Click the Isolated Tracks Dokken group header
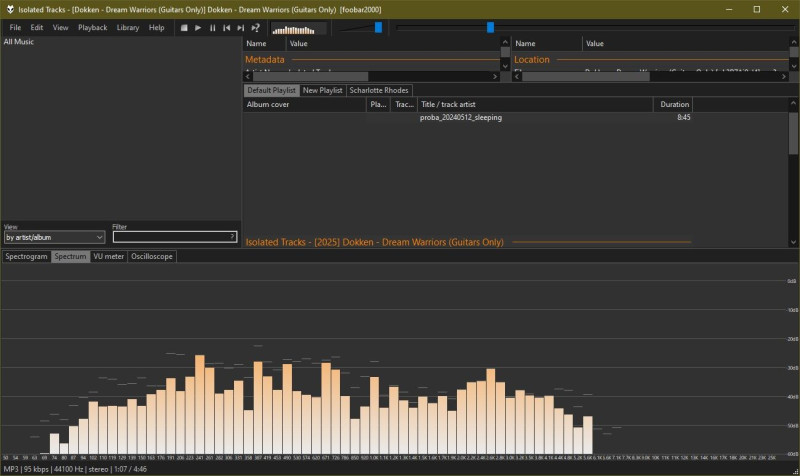Viewport: 800px width, 476px height. [374, 242]
